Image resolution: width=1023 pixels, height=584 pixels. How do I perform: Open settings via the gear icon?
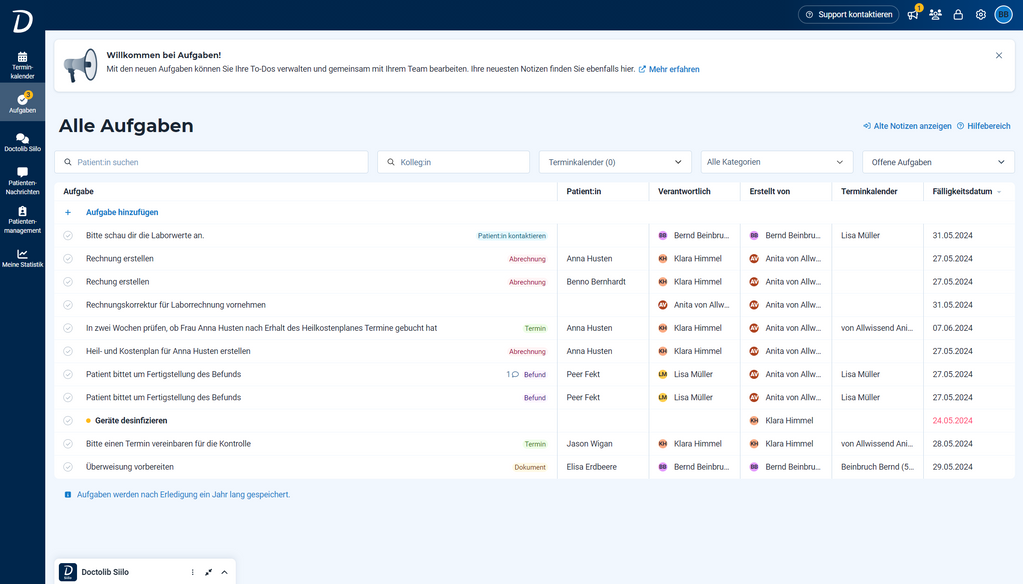980,14
